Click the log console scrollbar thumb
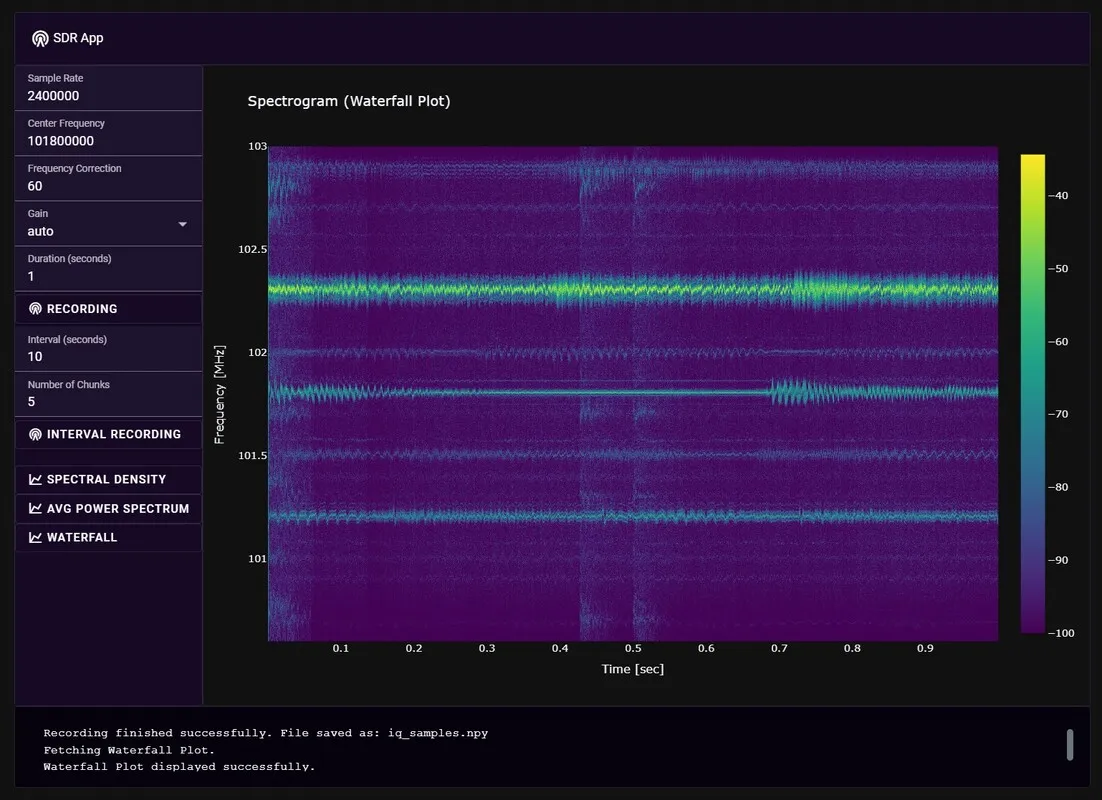1102x800 pixels. point(1070,744)
